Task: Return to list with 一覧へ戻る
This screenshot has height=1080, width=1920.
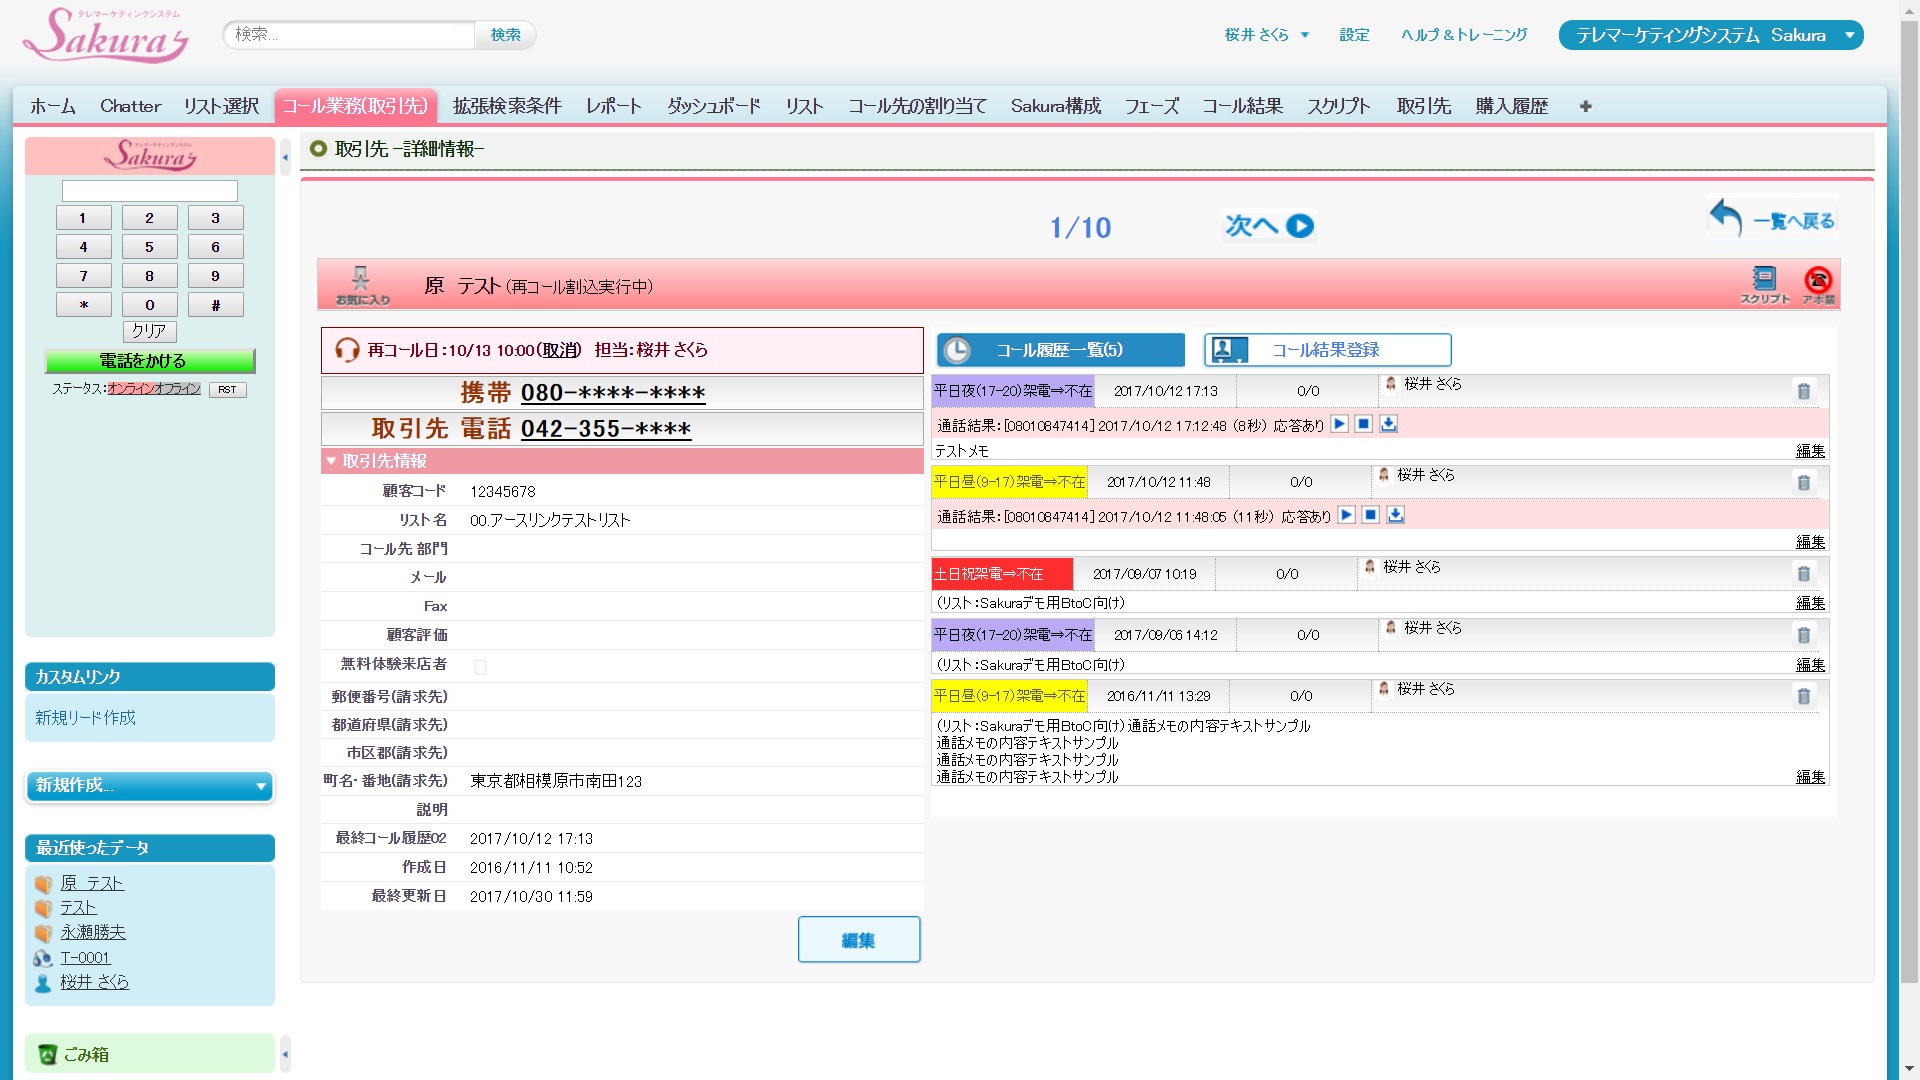Action: pos(1773,218)
